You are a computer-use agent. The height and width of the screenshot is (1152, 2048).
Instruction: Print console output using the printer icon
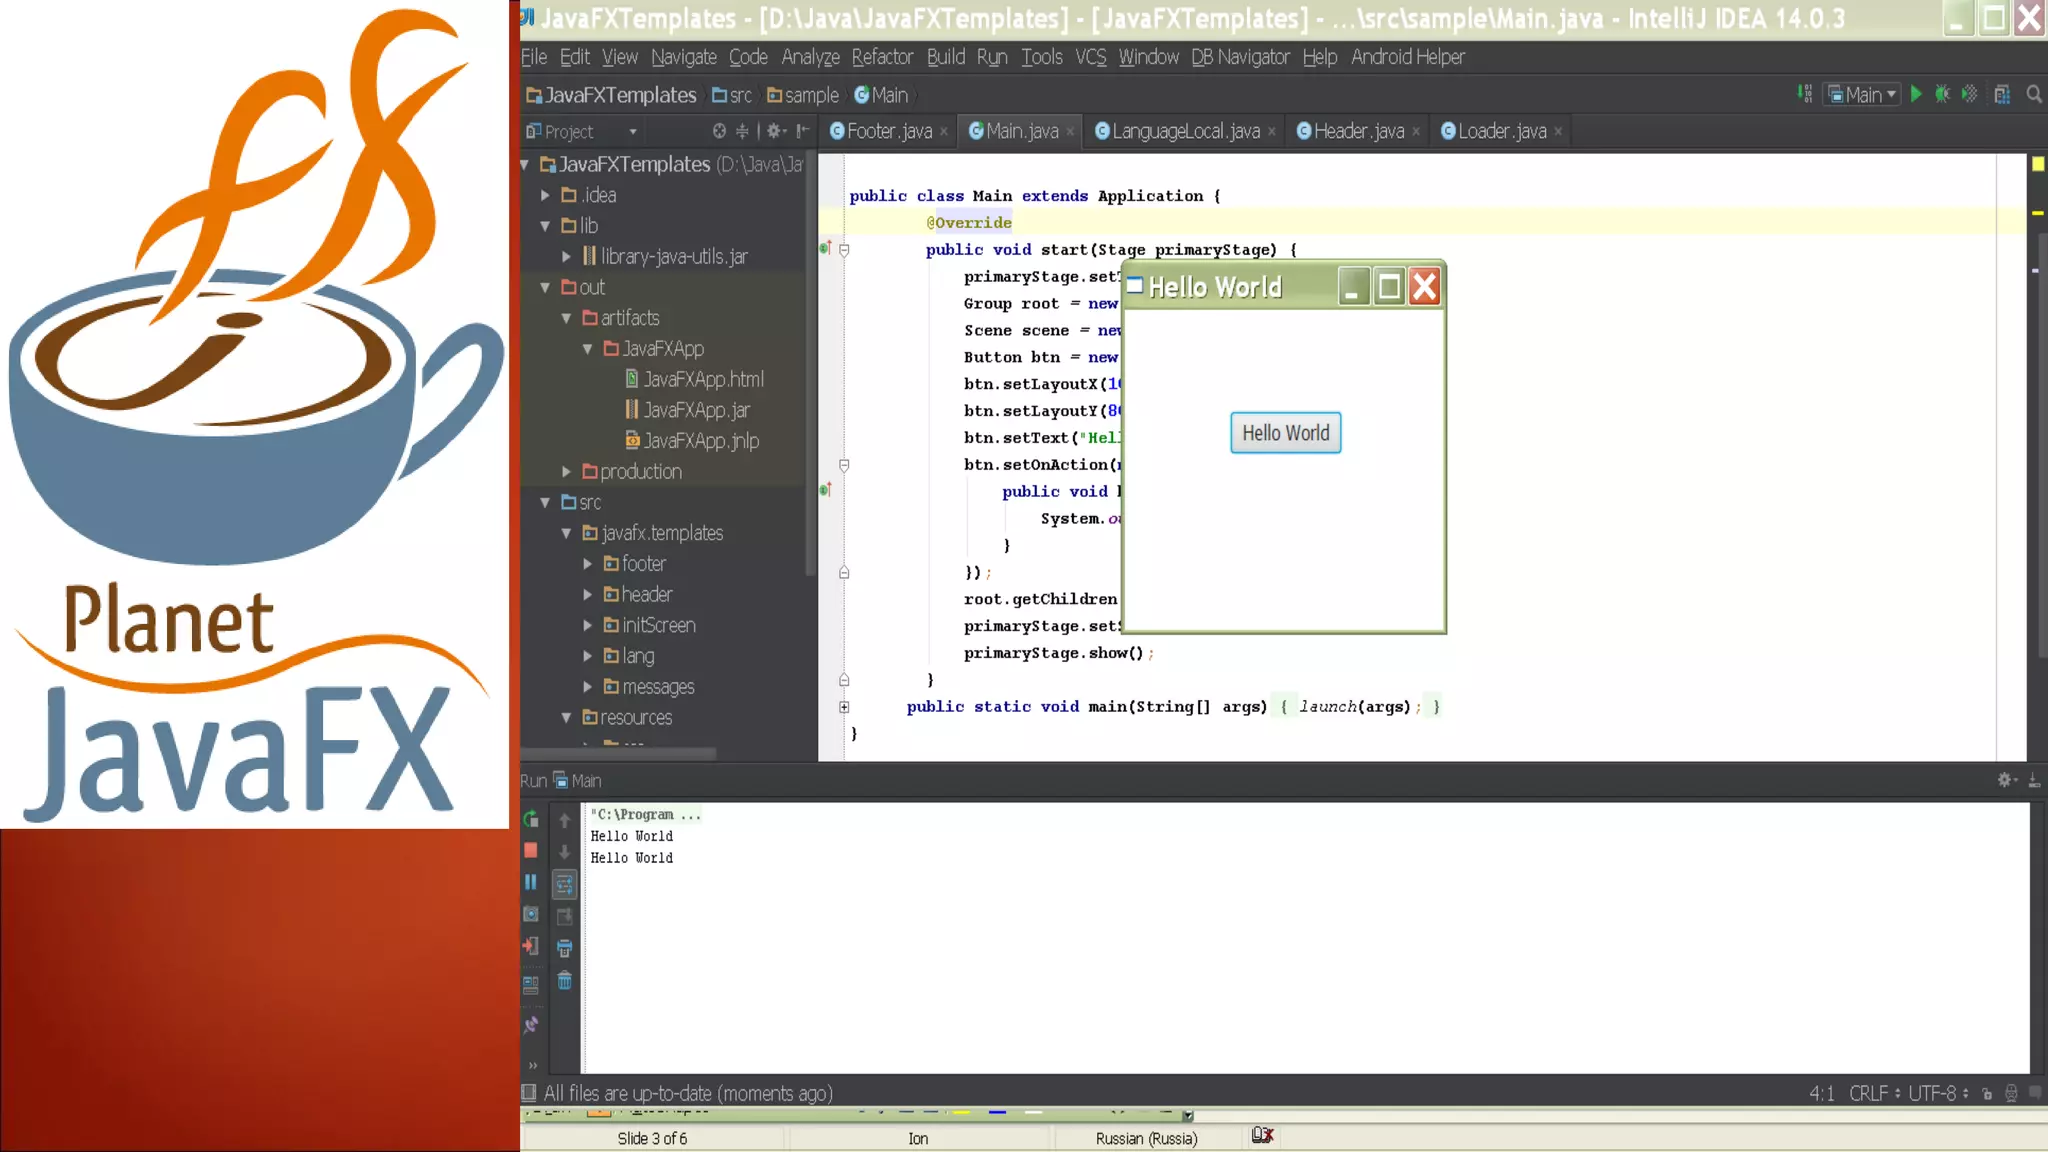tap(564, 948)
